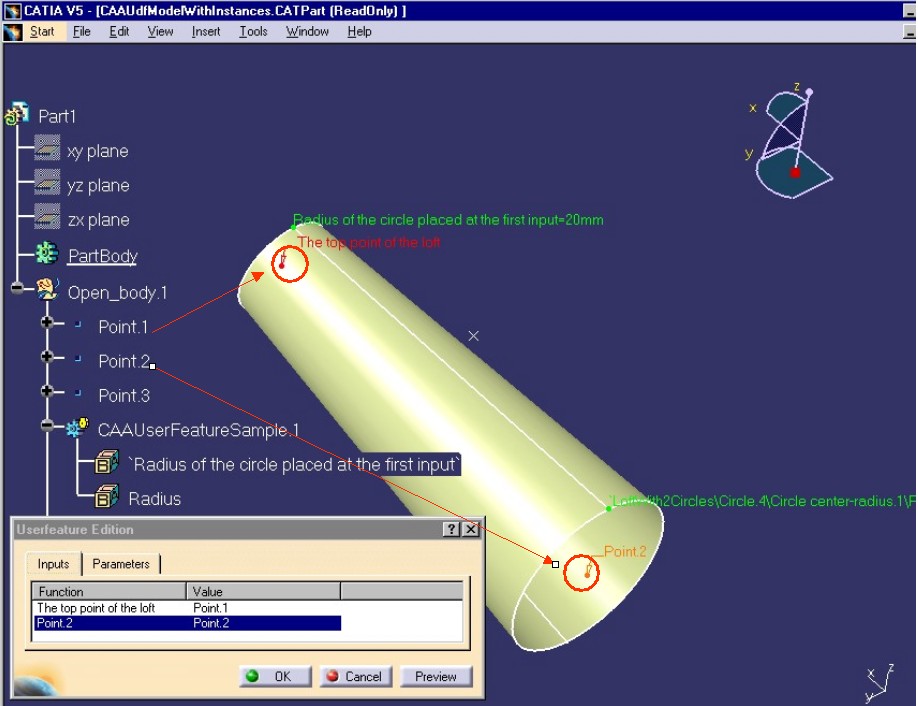Click the PartBody gear icon

(x=47, y=253)
